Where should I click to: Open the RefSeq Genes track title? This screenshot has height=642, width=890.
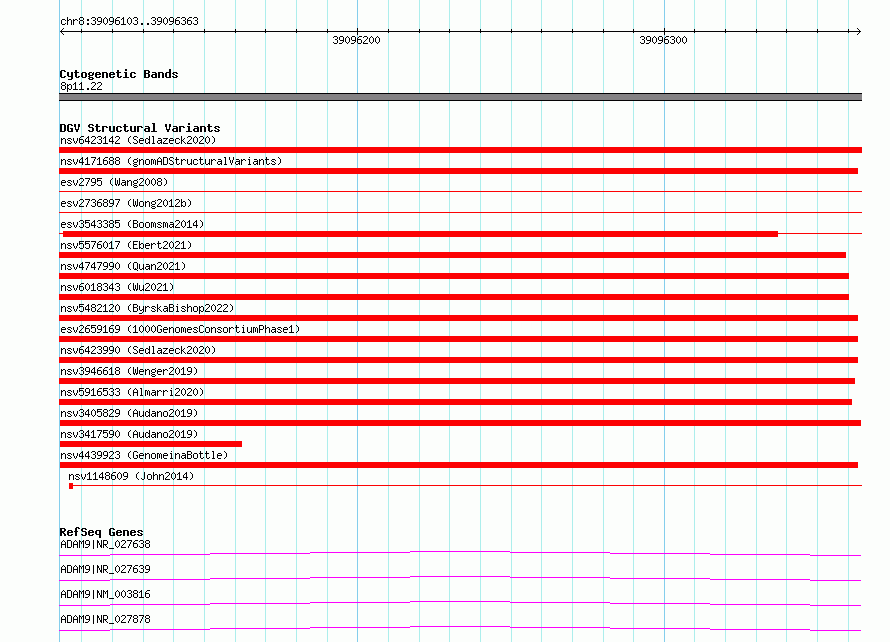point(101,532)
